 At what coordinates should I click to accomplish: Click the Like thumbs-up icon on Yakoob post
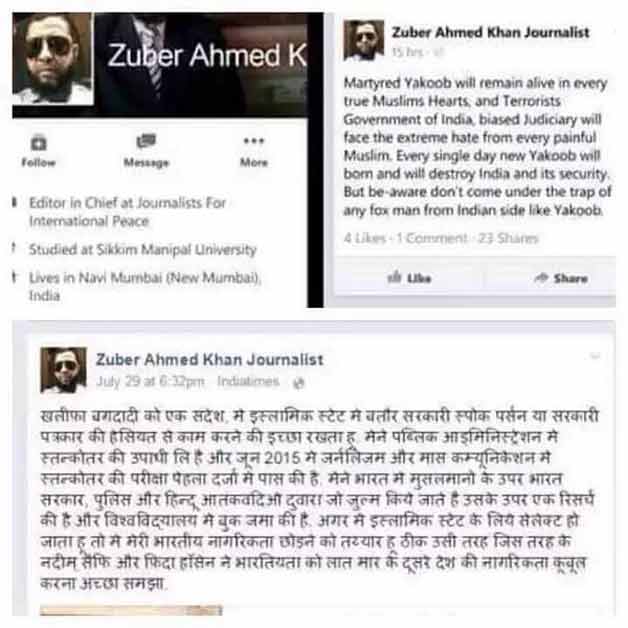point(395,277)
